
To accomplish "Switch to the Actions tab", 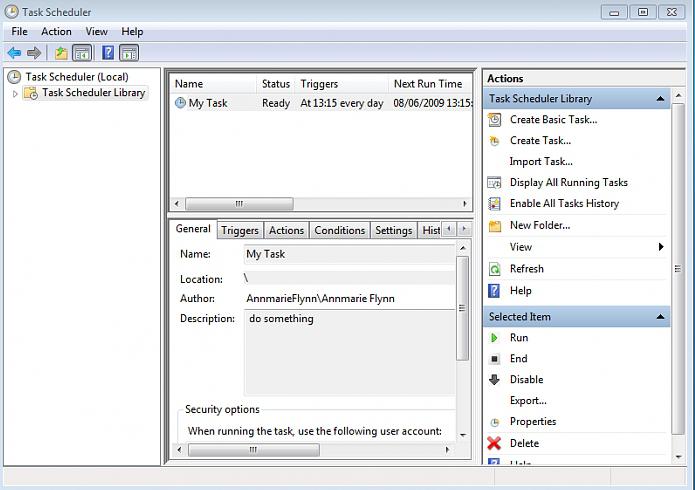I will 286,231.
